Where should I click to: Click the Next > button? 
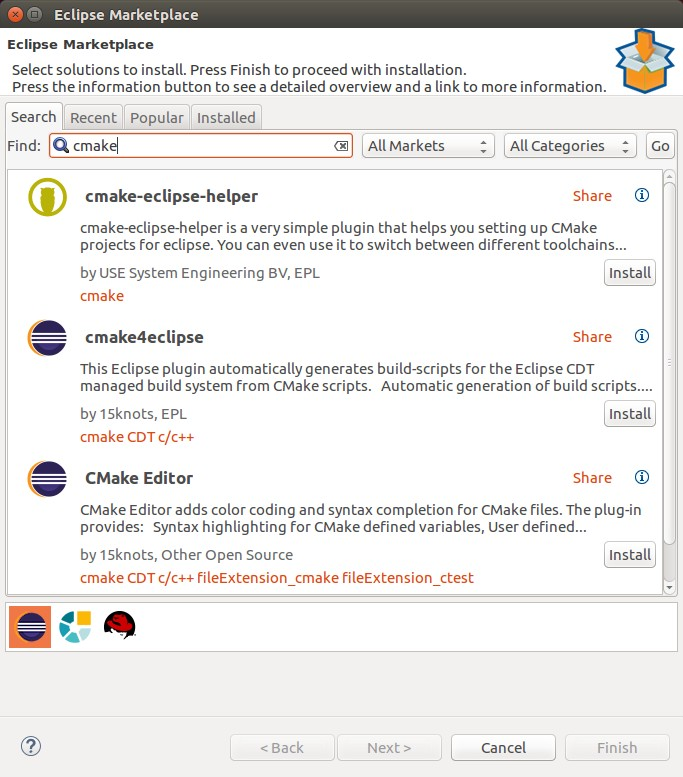point(389,747)
